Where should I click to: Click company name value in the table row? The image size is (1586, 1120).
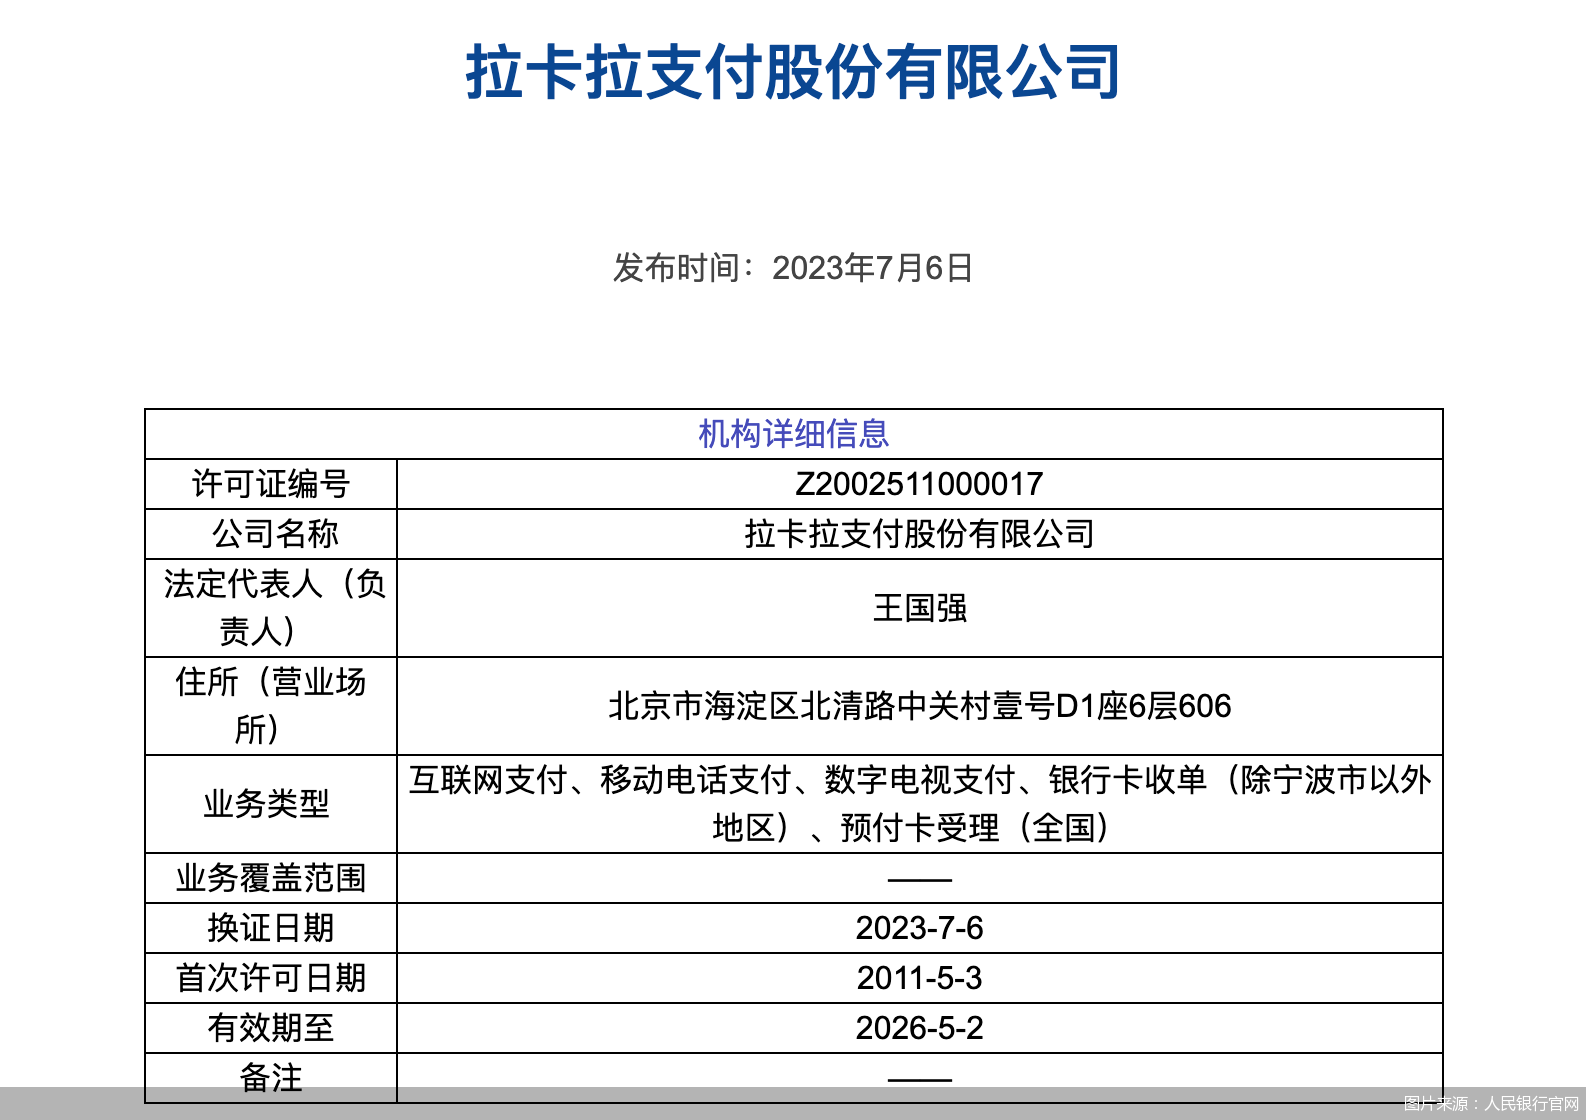919,534
